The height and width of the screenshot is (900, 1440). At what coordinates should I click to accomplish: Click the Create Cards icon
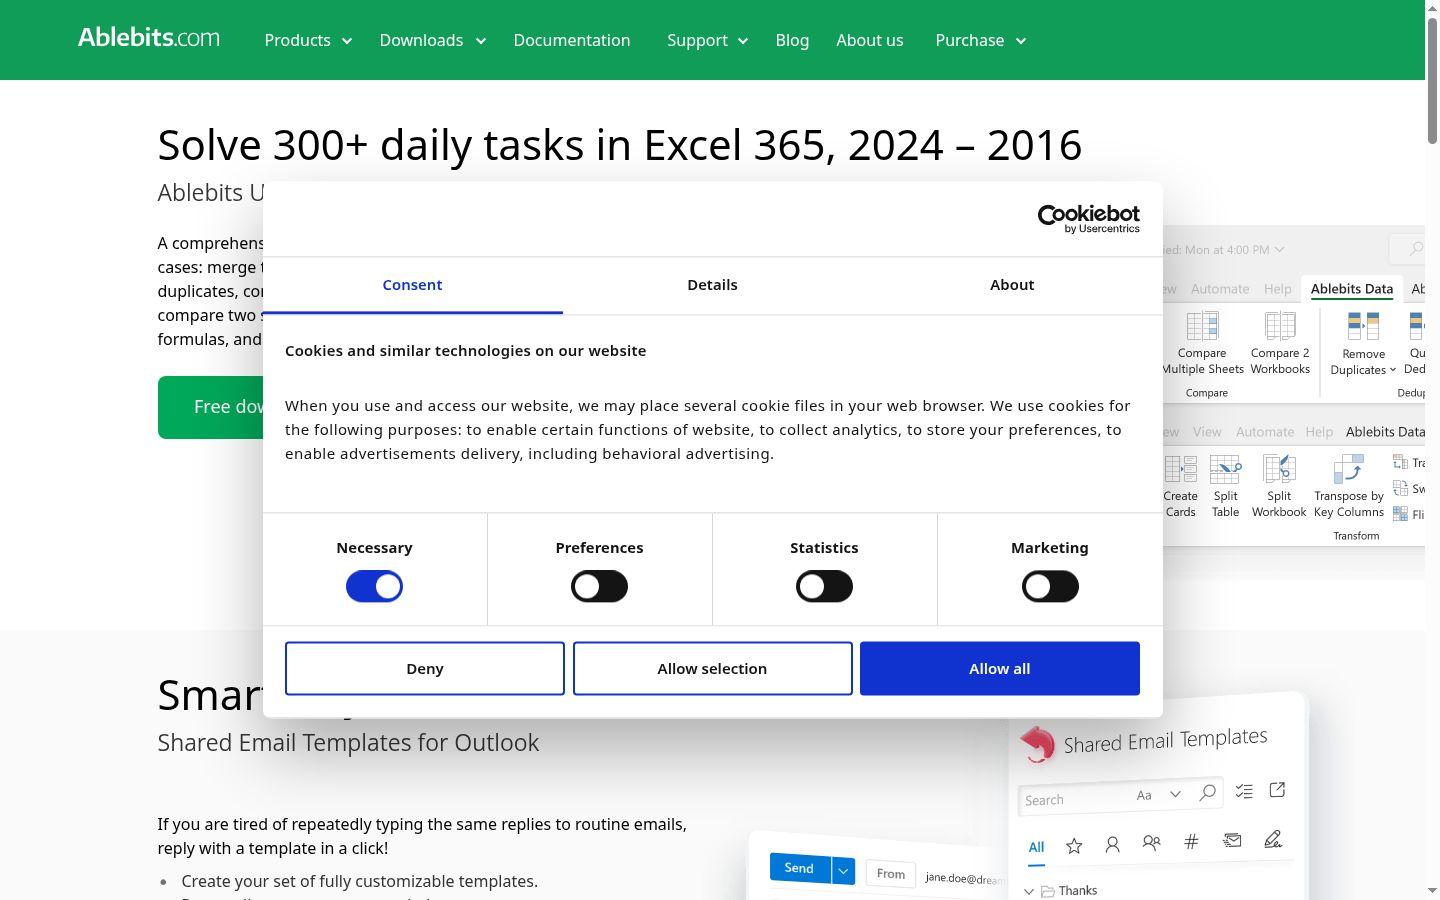click(x=1181, y=469)
